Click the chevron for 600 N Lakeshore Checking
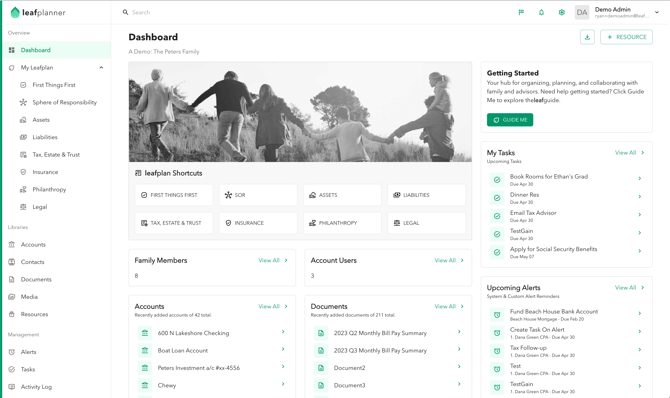 (x=283, y=332)
